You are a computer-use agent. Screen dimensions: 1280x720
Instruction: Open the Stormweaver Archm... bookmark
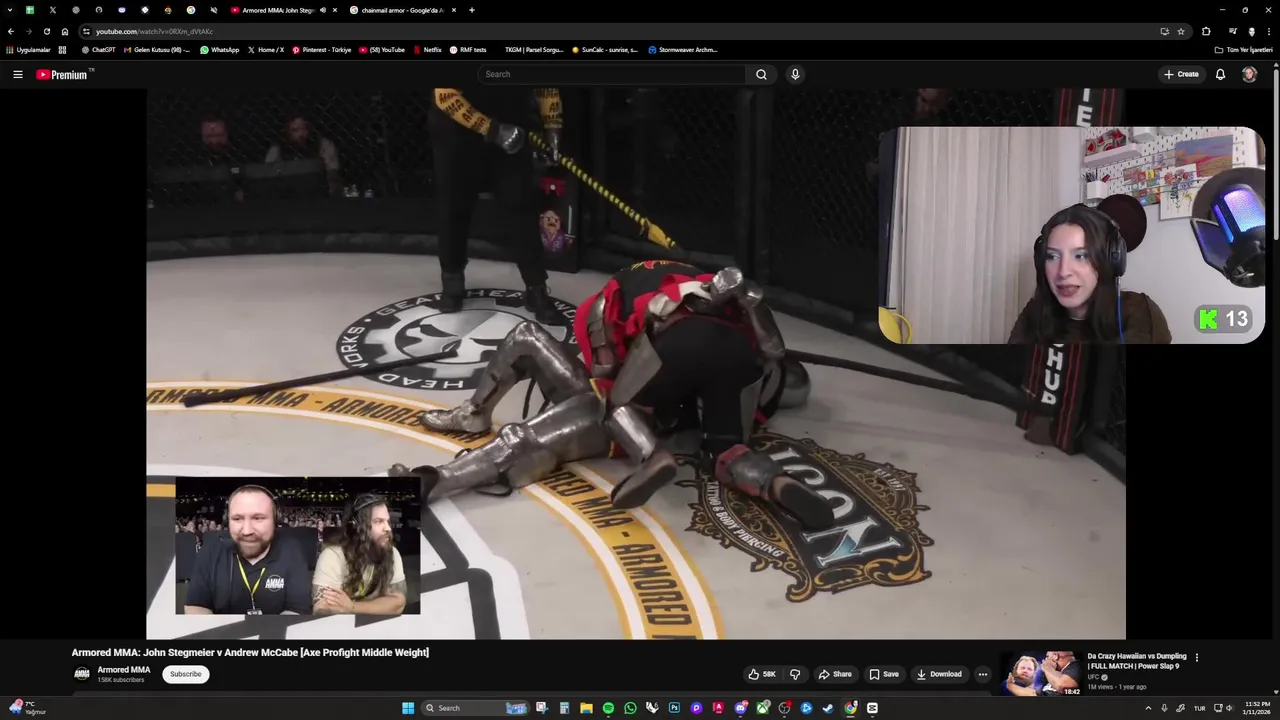point(683,50)
